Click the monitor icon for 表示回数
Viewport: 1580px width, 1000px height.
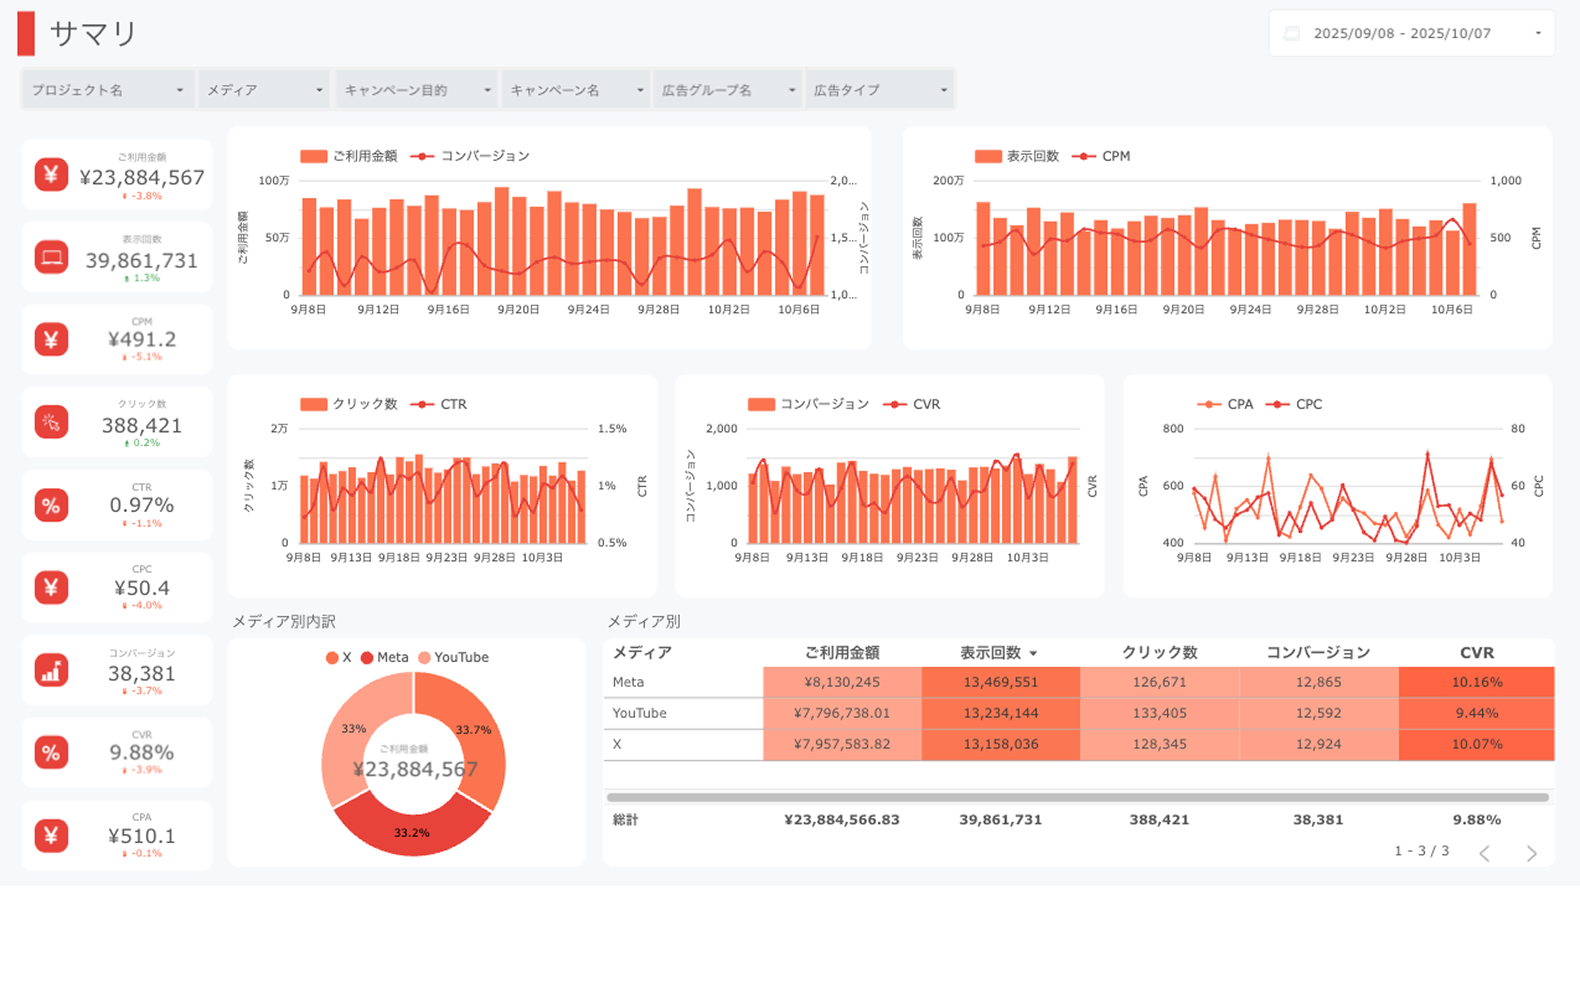point(51,258)
